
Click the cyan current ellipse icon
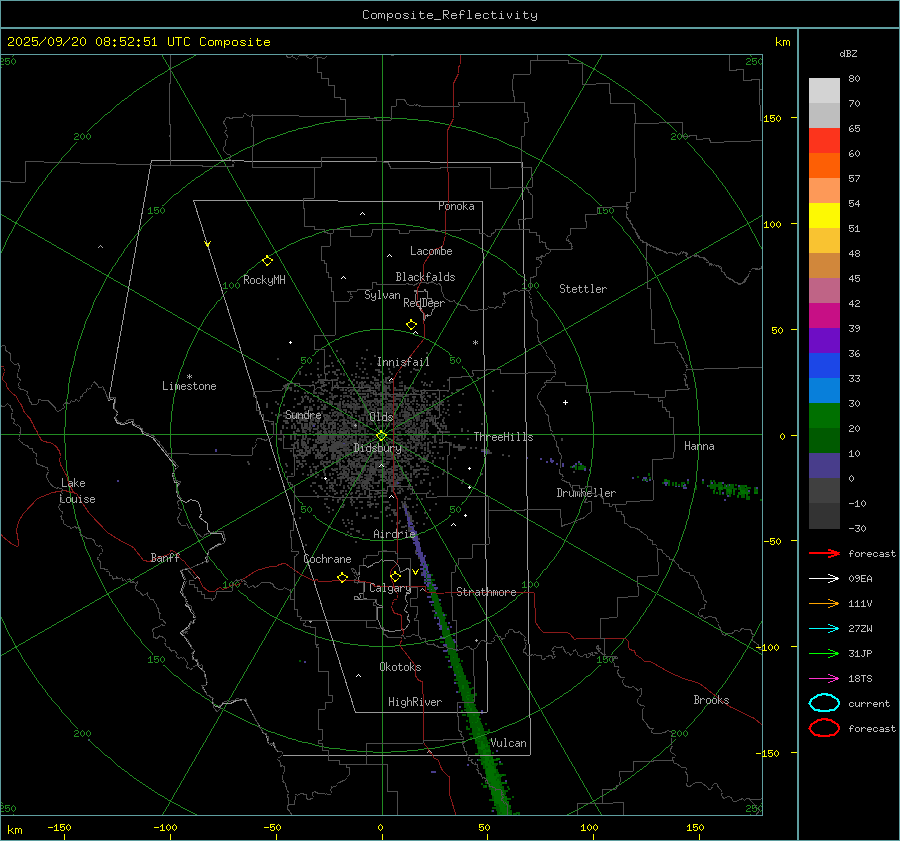pyautogui.click(x=824, y=703)
